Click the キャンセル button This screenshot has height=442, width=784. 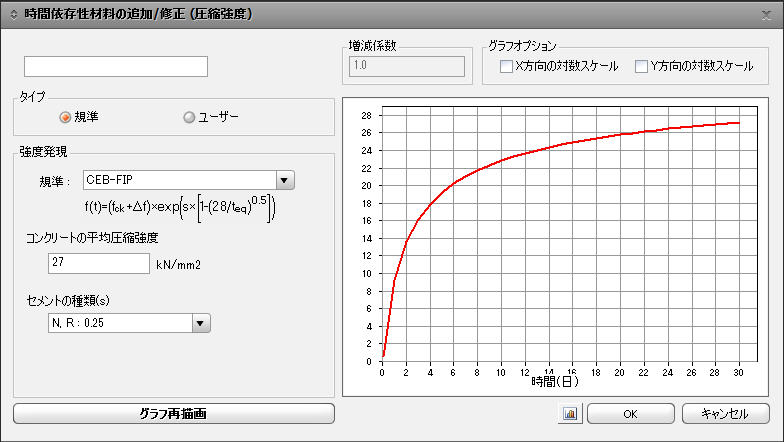tap(725, 413)
